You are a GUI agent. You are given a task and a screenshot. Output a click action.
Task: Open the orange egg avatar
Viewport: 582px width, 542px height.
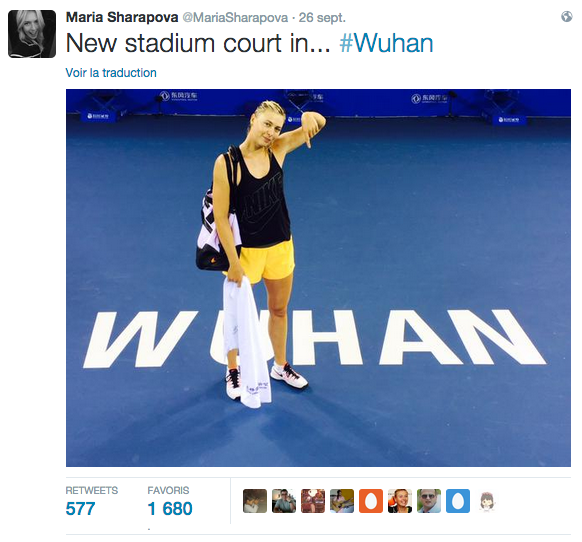click(370, 501)
